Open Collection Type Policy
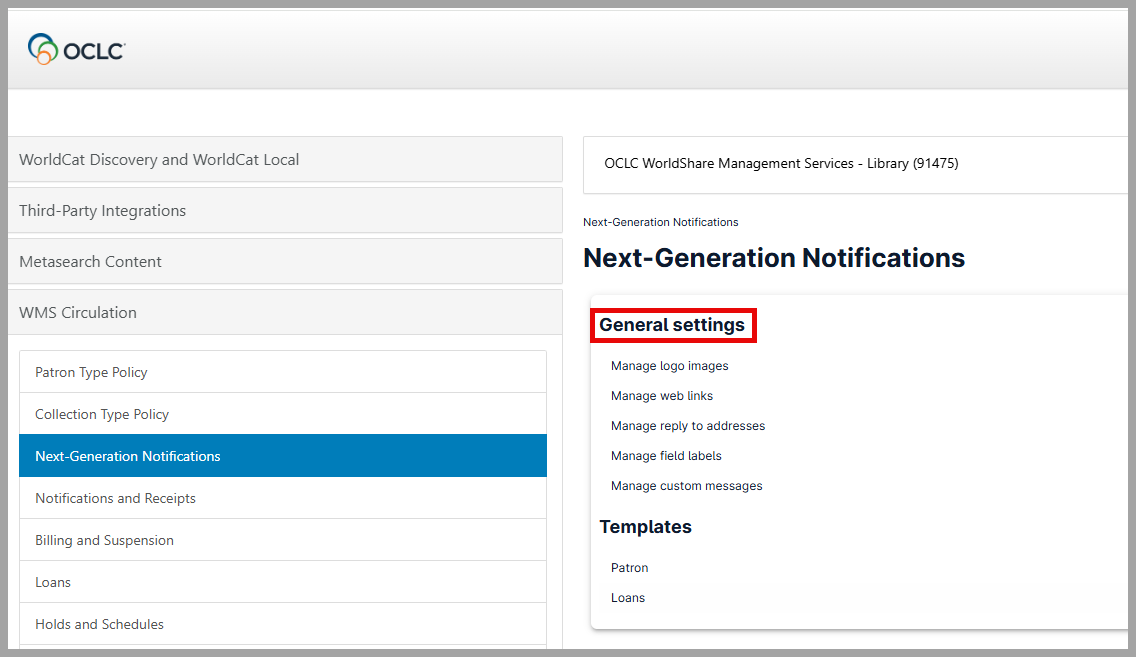 click(x=283, y=414)
